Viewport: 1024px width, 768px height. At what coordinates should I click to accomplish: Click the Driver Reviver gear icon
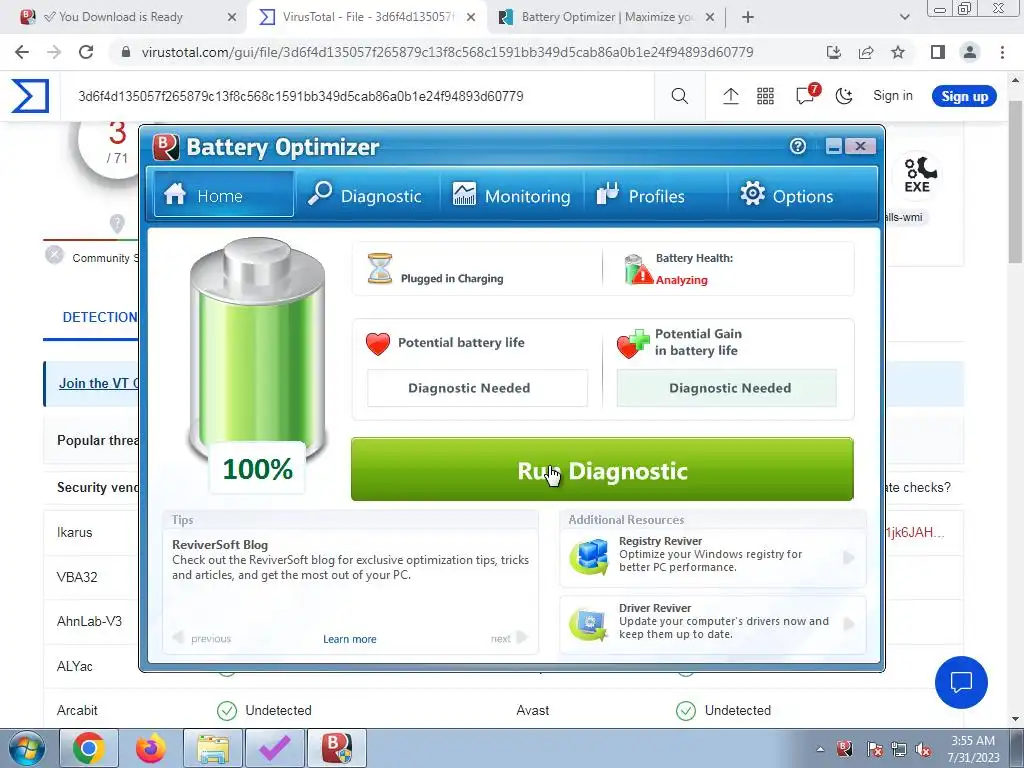pyautogui.click(x=589, y=624)
